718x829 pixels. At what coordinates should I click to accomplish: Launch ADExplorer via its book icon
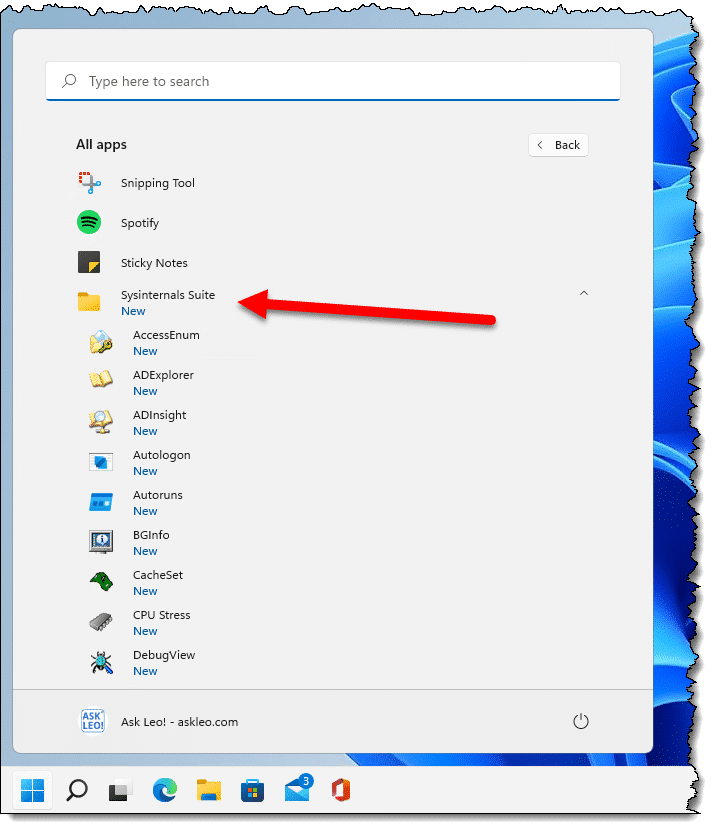pyautogui.click(x=101, y=379)
